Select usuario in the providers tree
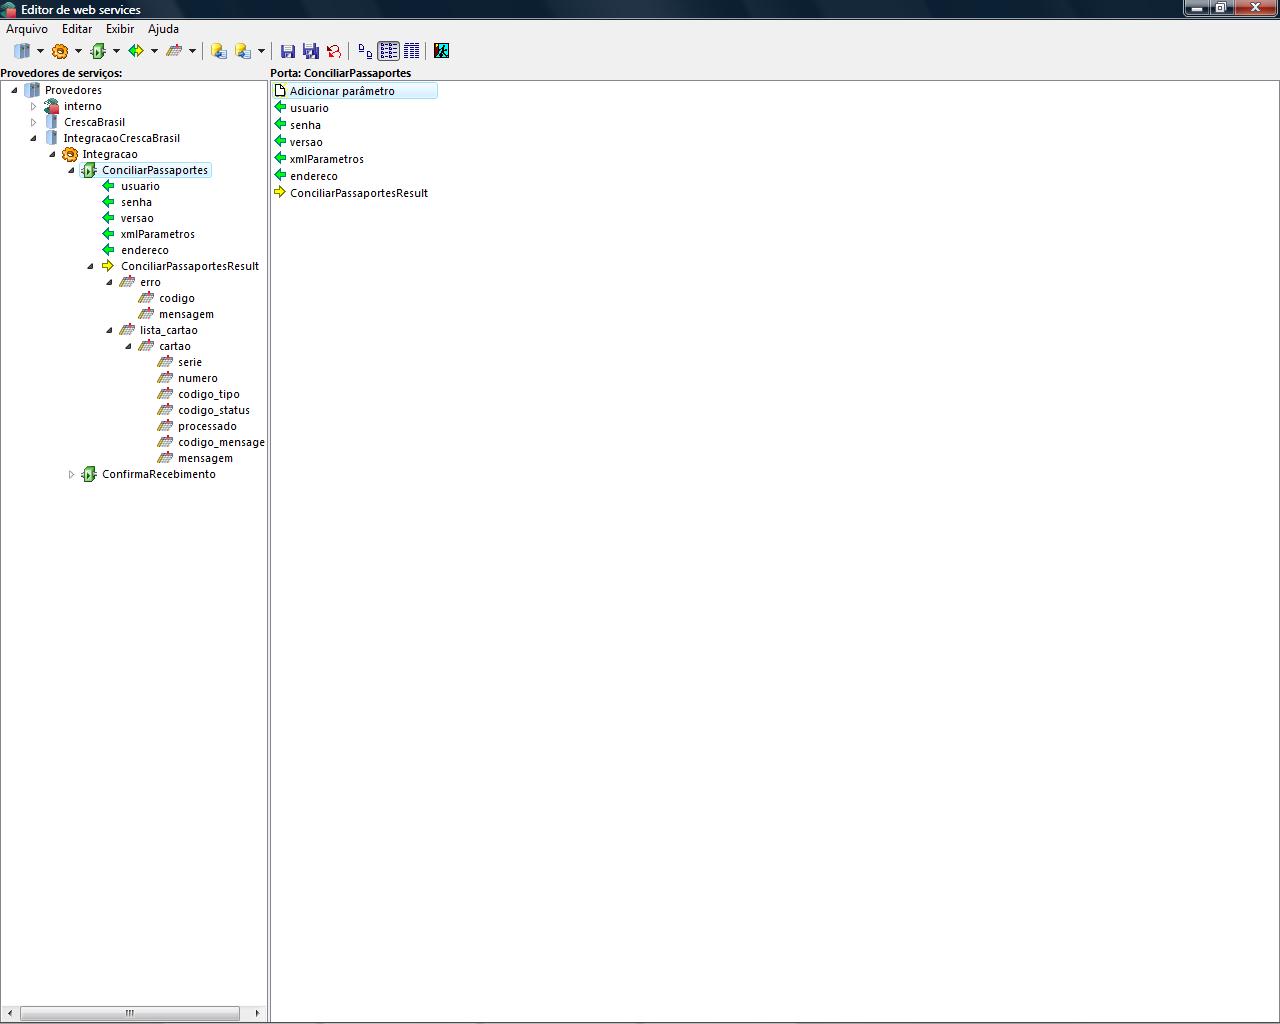The image size is (1280, 1024). pos(140,186)
